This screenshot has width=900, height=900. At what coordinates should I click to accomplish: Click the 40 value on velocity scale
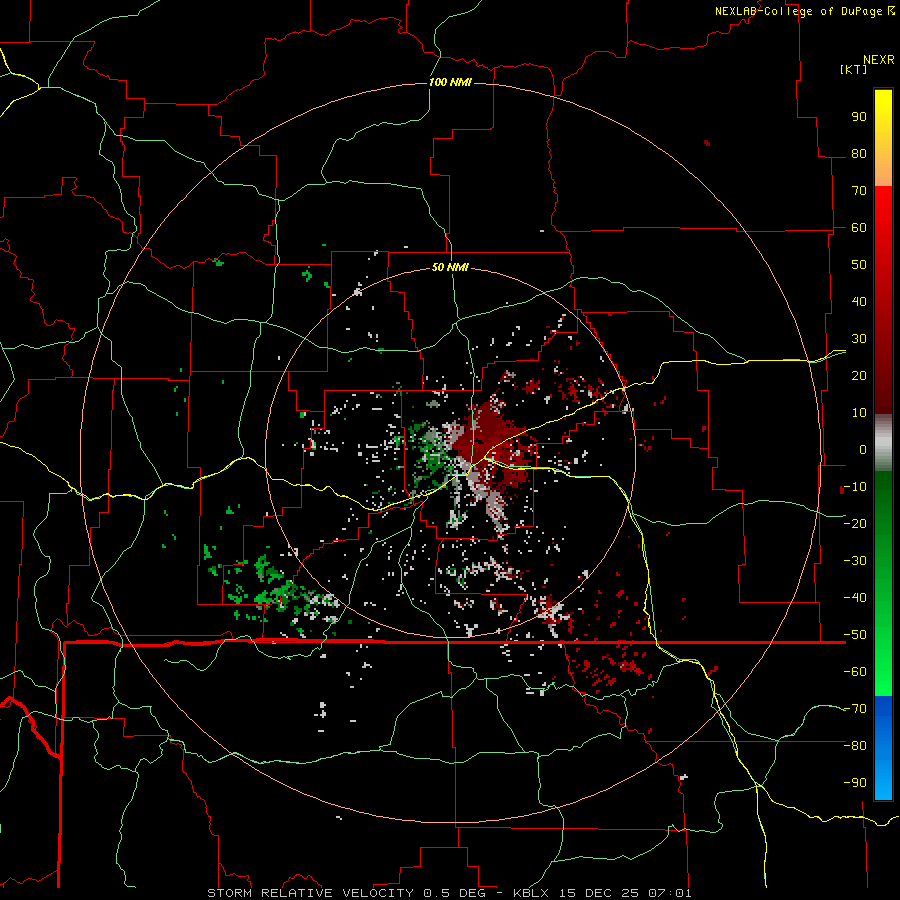[859, 302]
